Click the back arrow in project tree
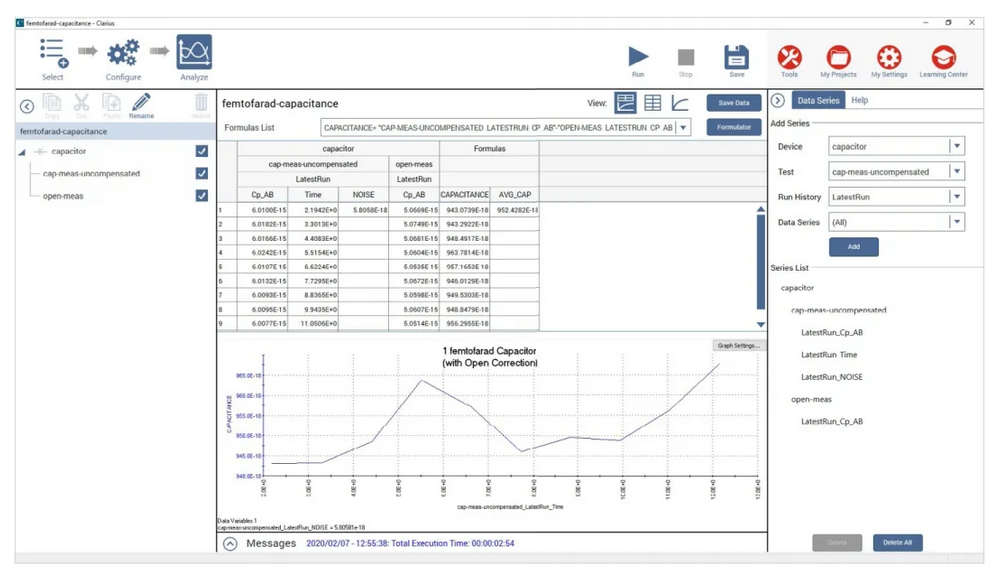 [x=27, y=106]
